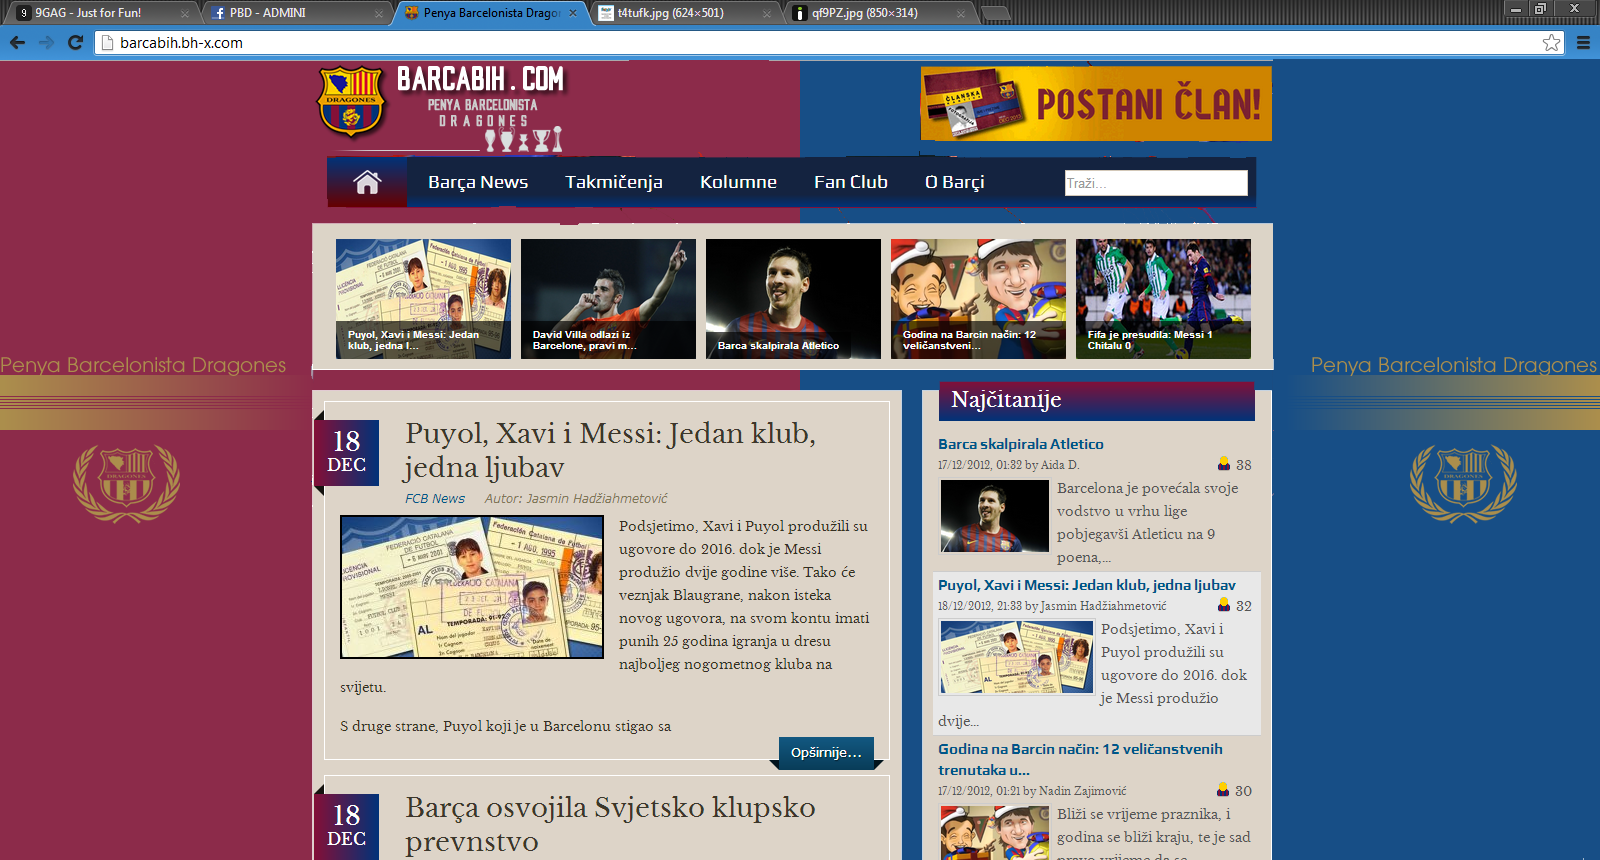Viewport: 1600px width, 860px height.
Task: Click sidebar date 17/12/2012, 01:32 by Aida D.
Action: 1008,465
